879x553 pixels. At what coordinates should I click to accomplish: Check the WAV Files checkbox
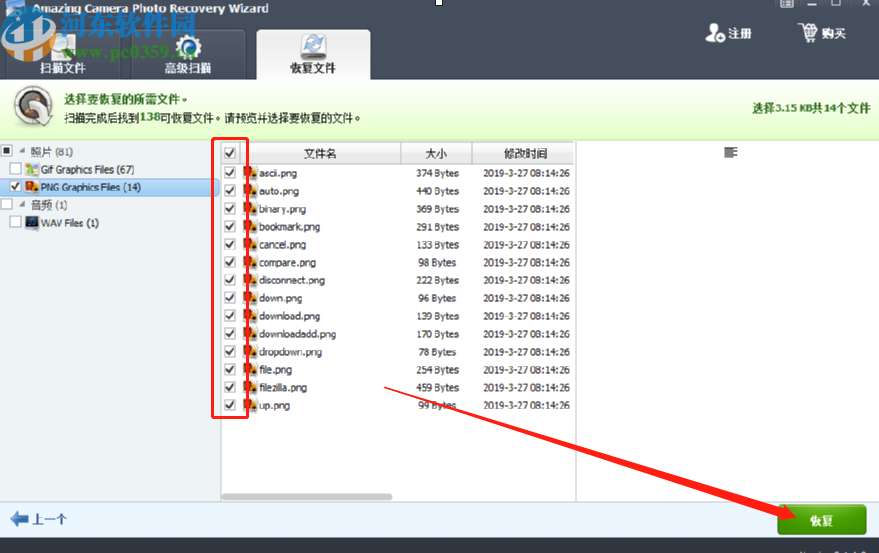[16, 222]
